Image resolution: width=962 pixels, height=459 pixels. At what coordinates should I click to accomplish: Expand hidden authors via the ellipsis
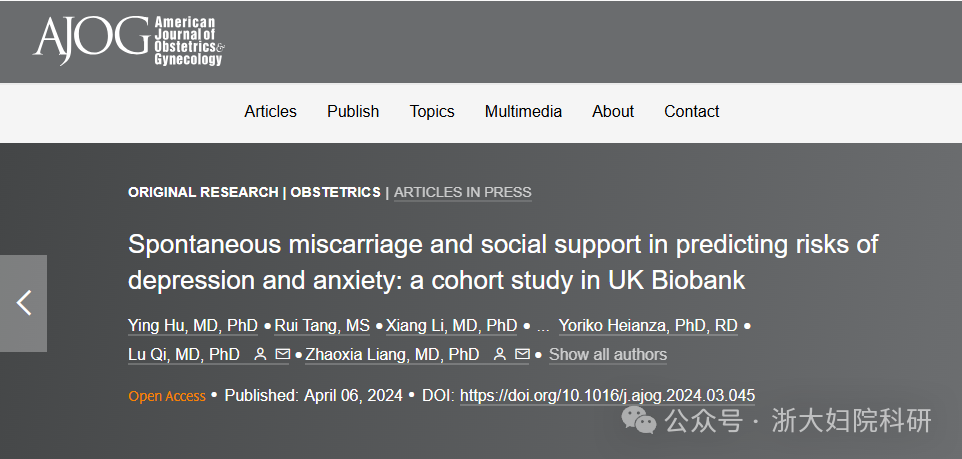(543, 326)
